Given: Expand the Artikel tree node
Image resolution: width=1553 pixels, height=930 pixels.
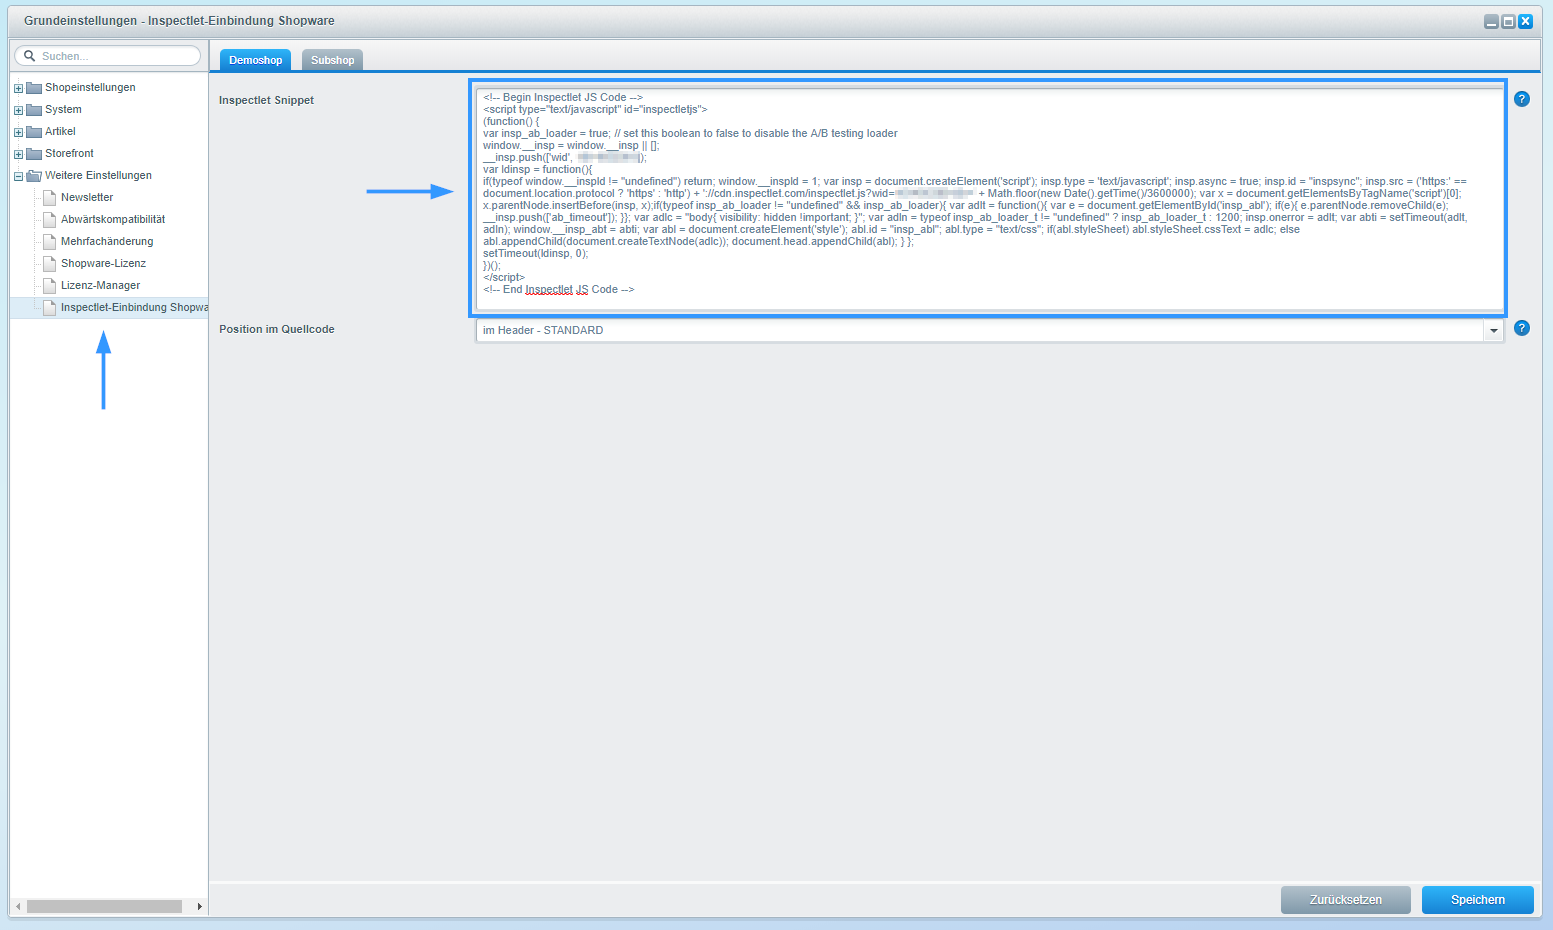Looking at the screenshot, I should coord(18,132).
